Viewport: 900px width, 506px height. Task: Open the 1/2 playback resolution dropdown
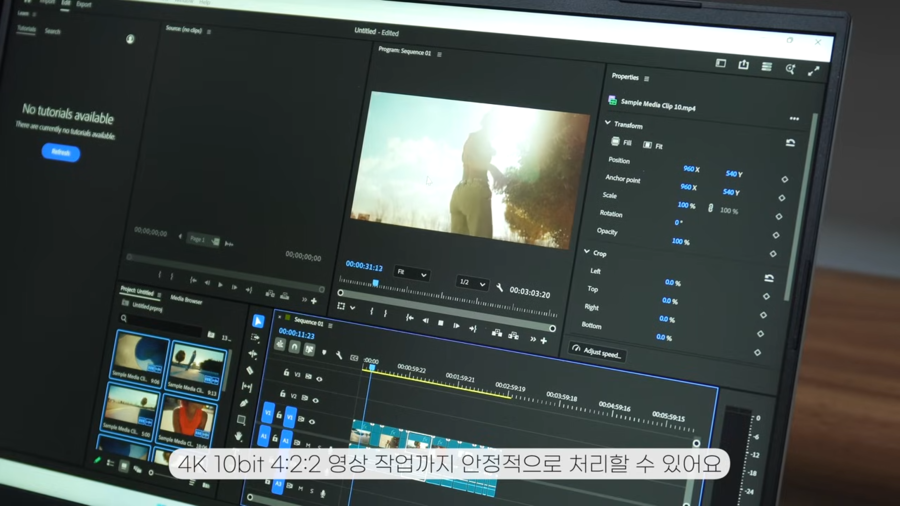click(472, 283)
